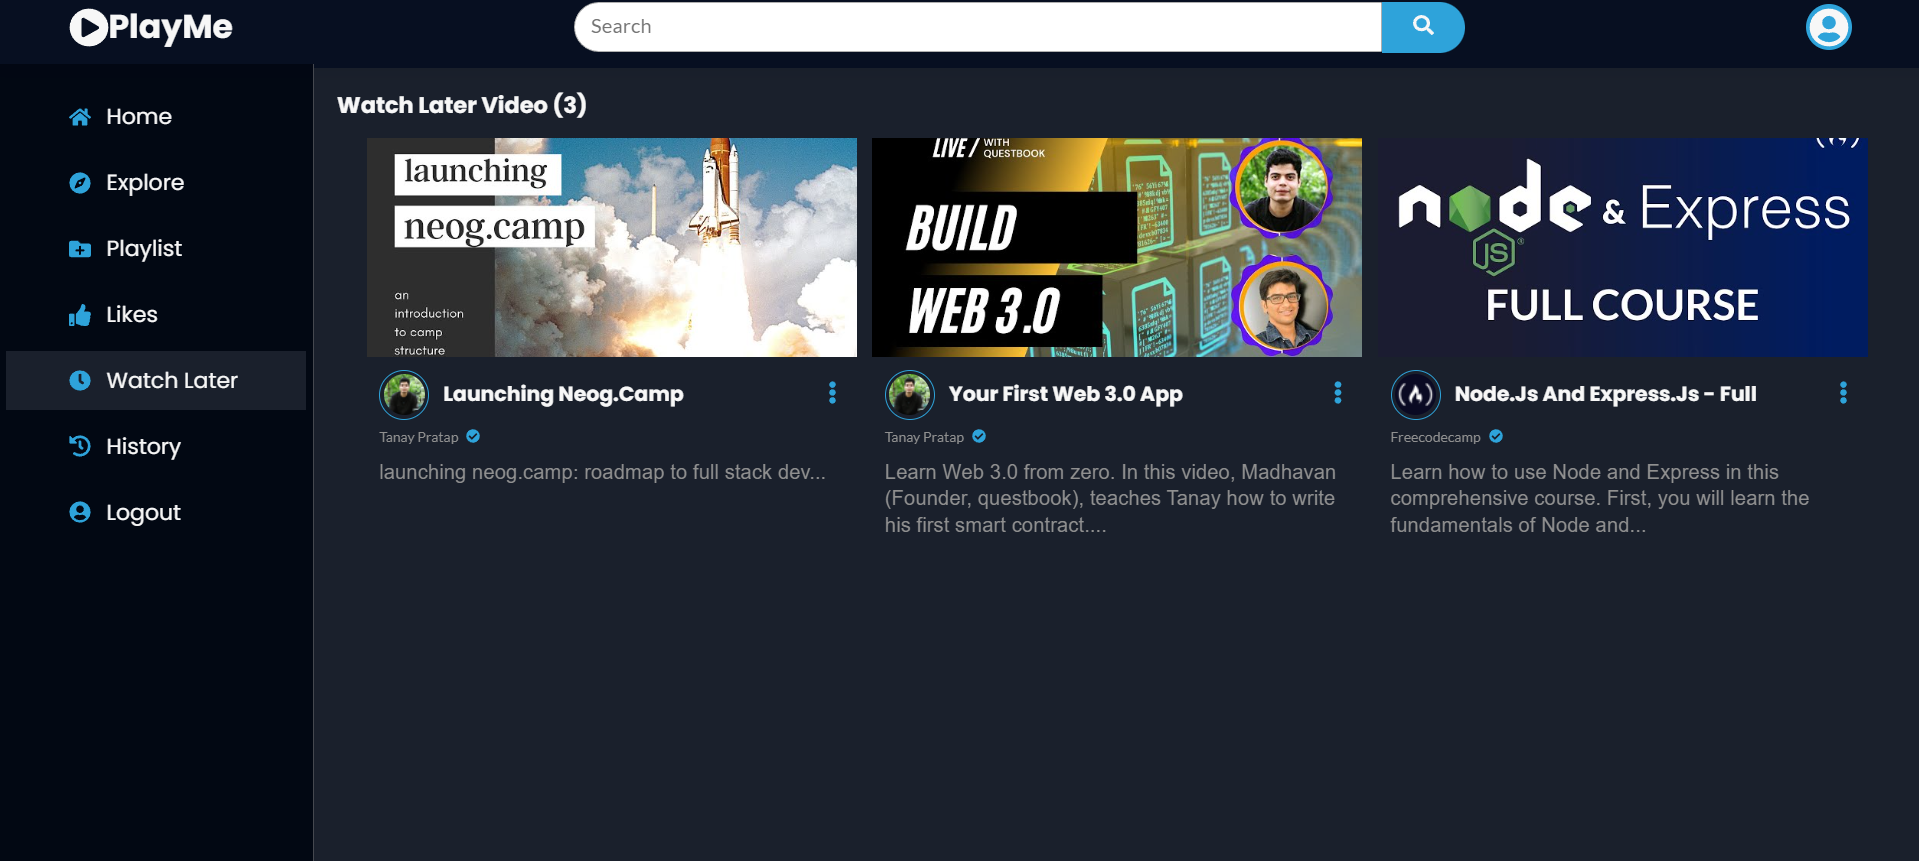Image resolution: width=1919 pixels, height=861 pixels.
Task: Click channel avatar beside Launching Neog.Camp
Action: point(404,395)
